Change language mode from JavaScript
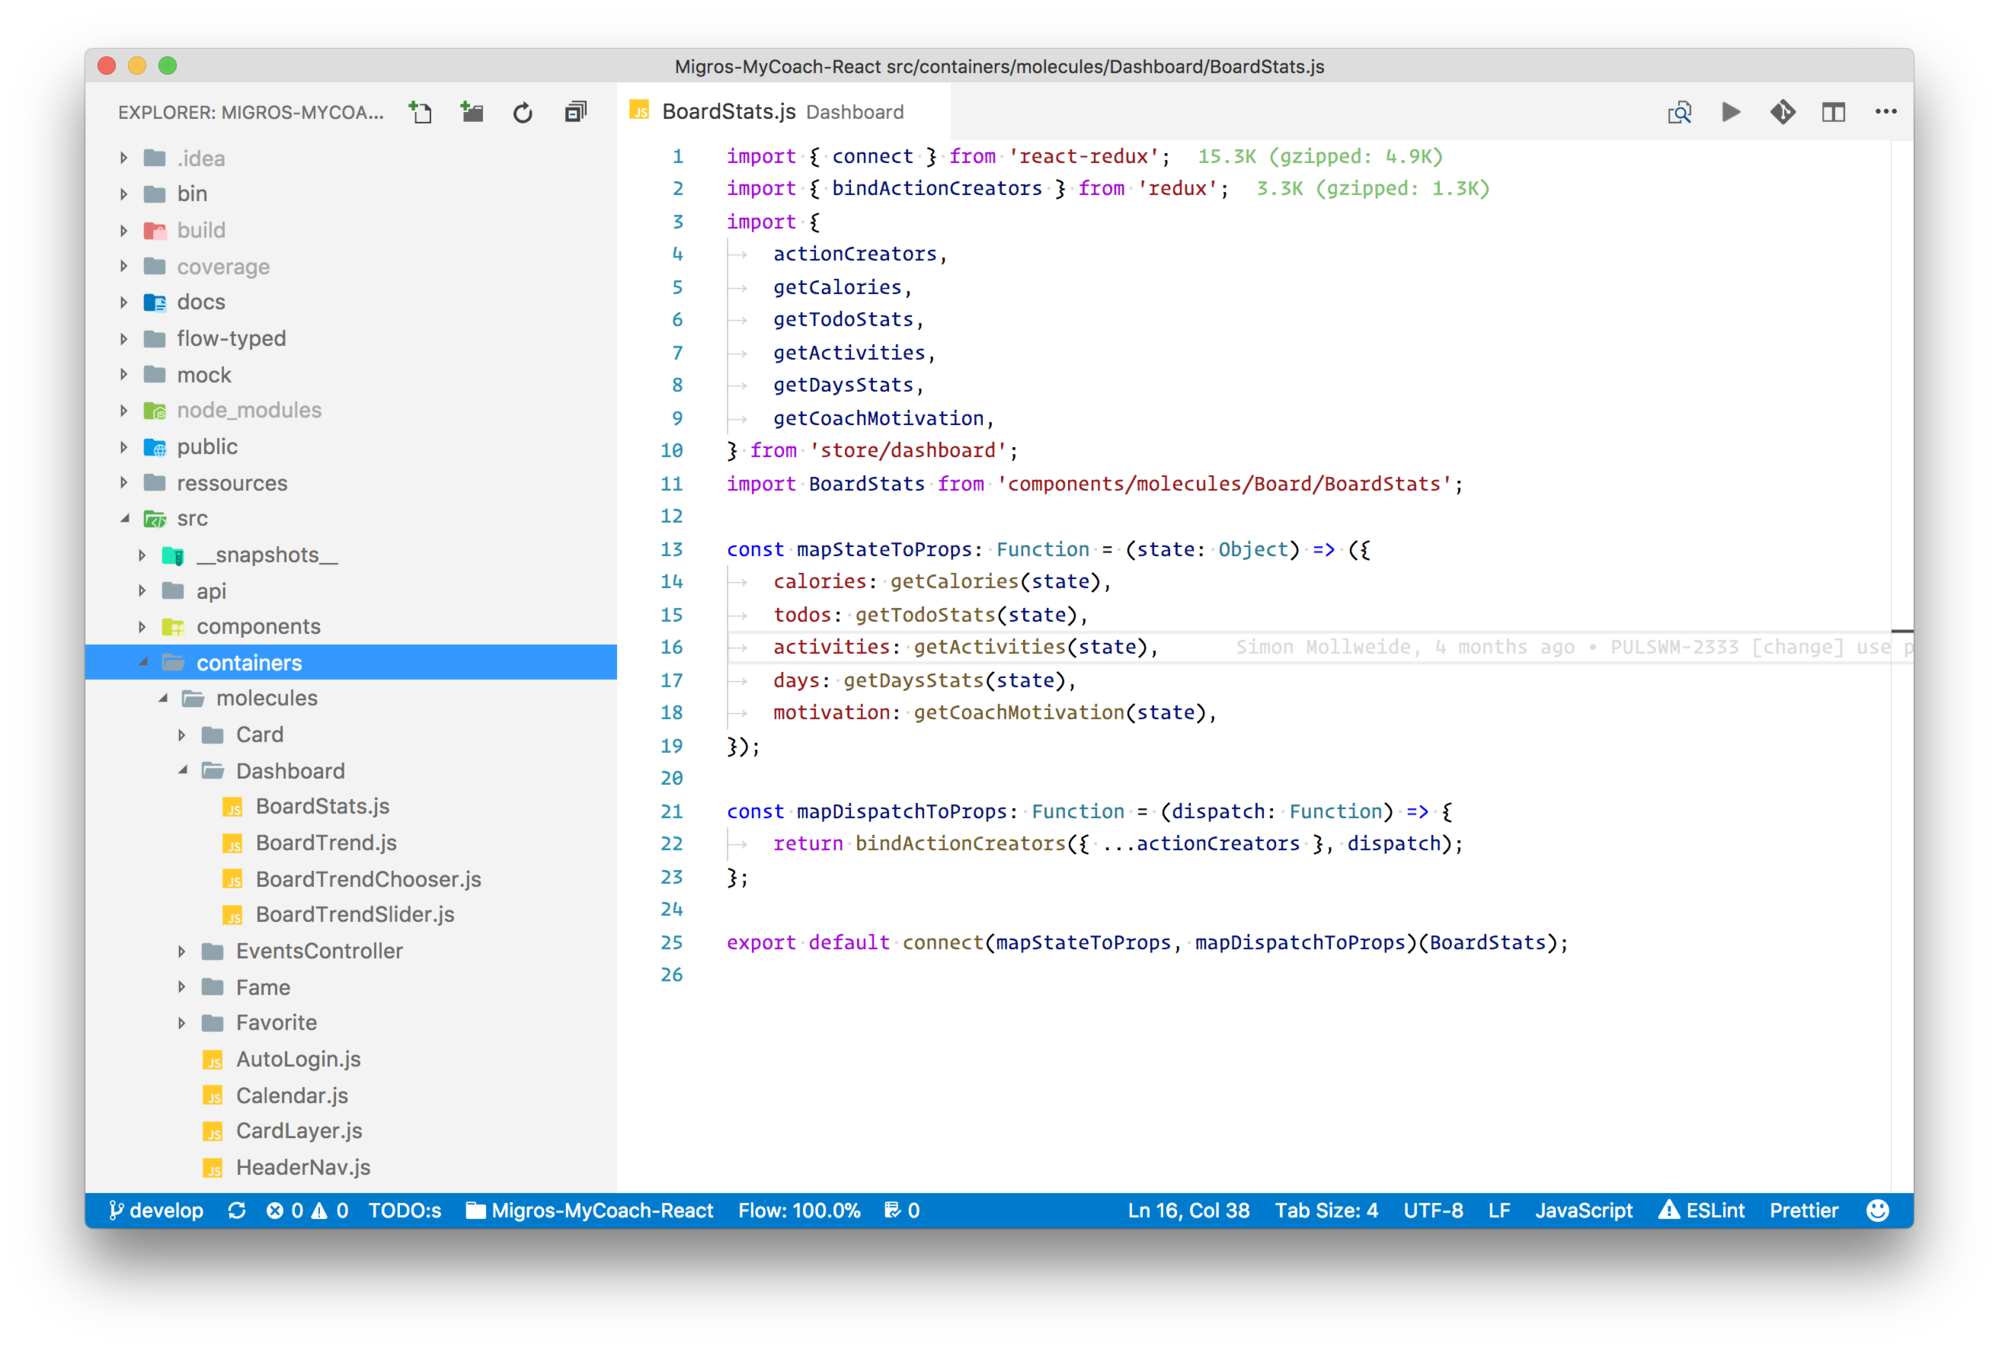The width and height of the screenshot is (1999, 1350). (1583, 1210)
